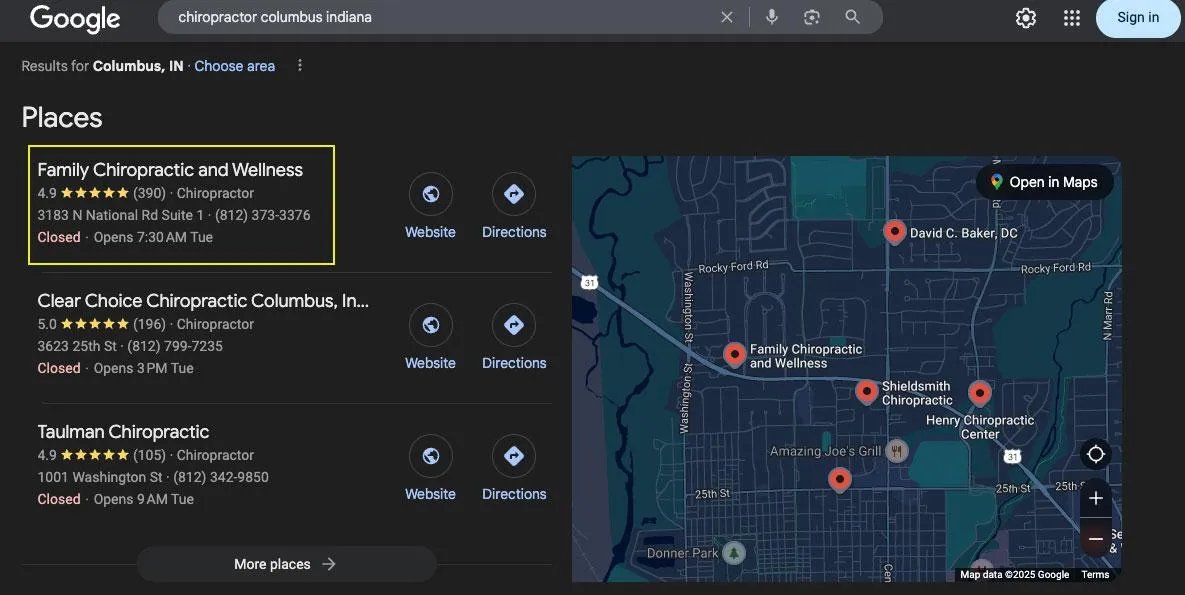
Task: Submit search with the magnifying glass icon
Action: point(852,17)
